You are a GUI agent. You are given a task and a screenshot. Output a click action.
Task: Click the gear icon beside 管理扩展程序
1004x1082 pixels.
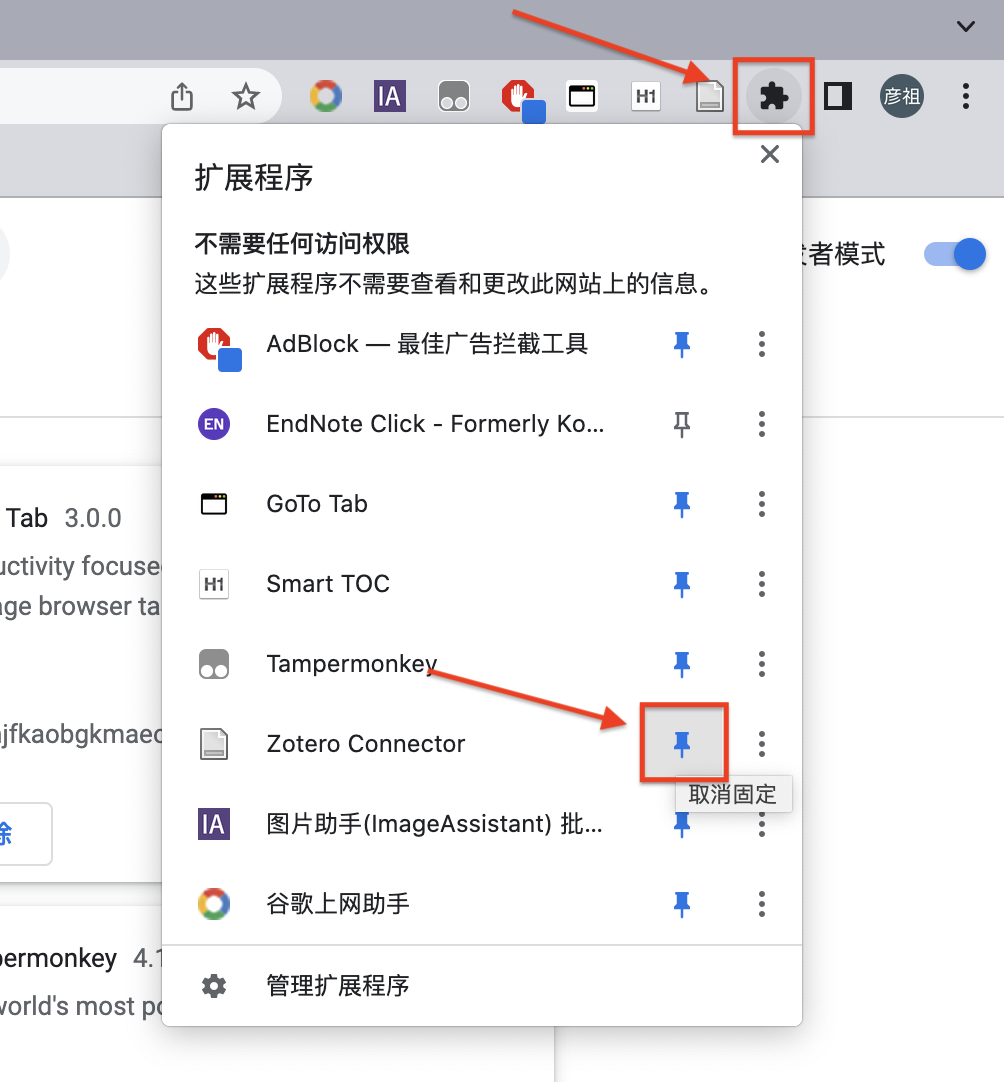(x=214, y=985)
